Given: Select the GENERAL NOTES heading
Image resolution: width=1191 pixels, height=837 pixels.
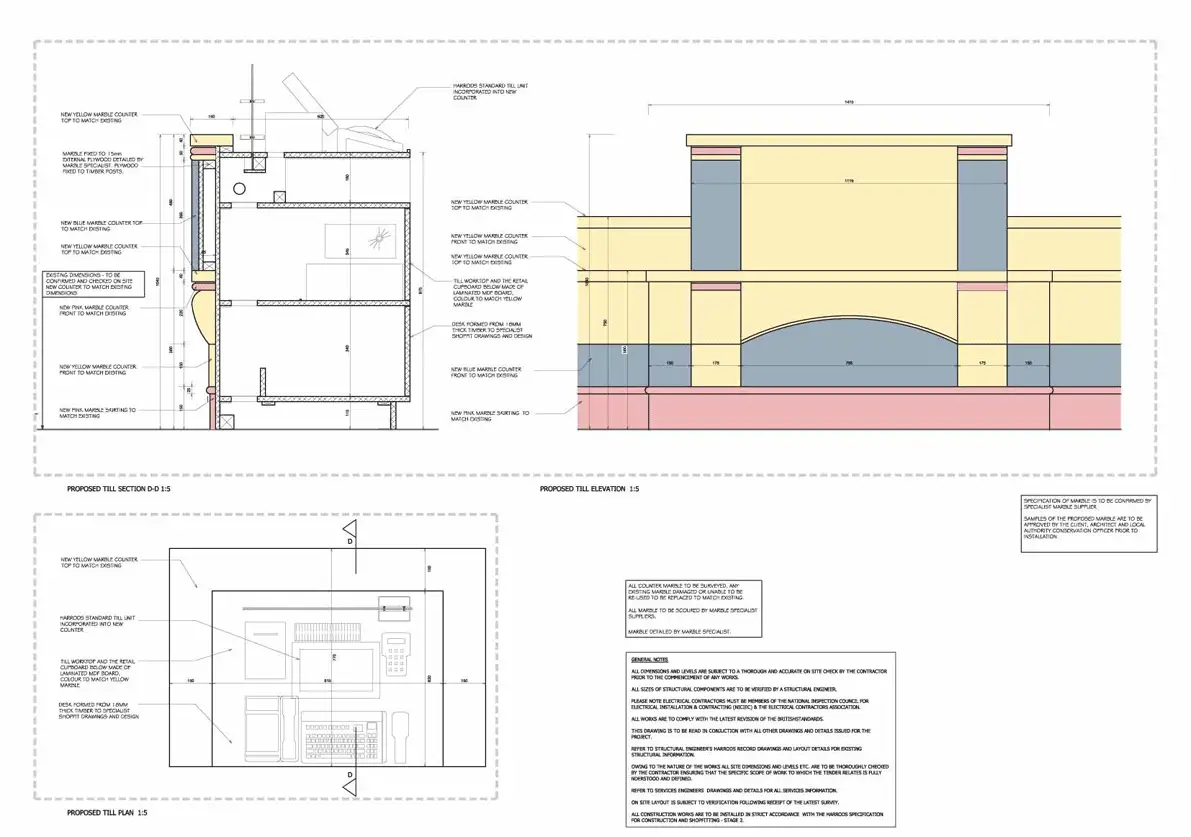Looking at the screenshot, I should click(646, 661).
